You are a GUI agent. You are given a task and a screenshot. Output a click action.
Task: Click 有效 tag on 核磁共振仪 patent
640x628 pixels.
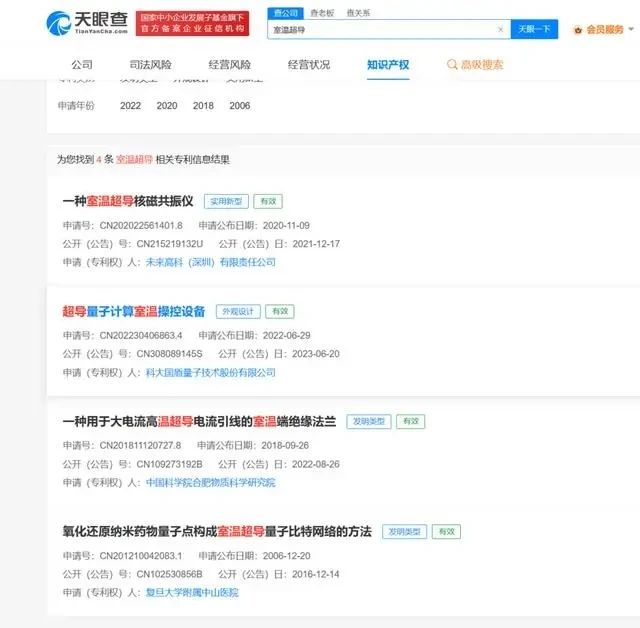[268, 201]
